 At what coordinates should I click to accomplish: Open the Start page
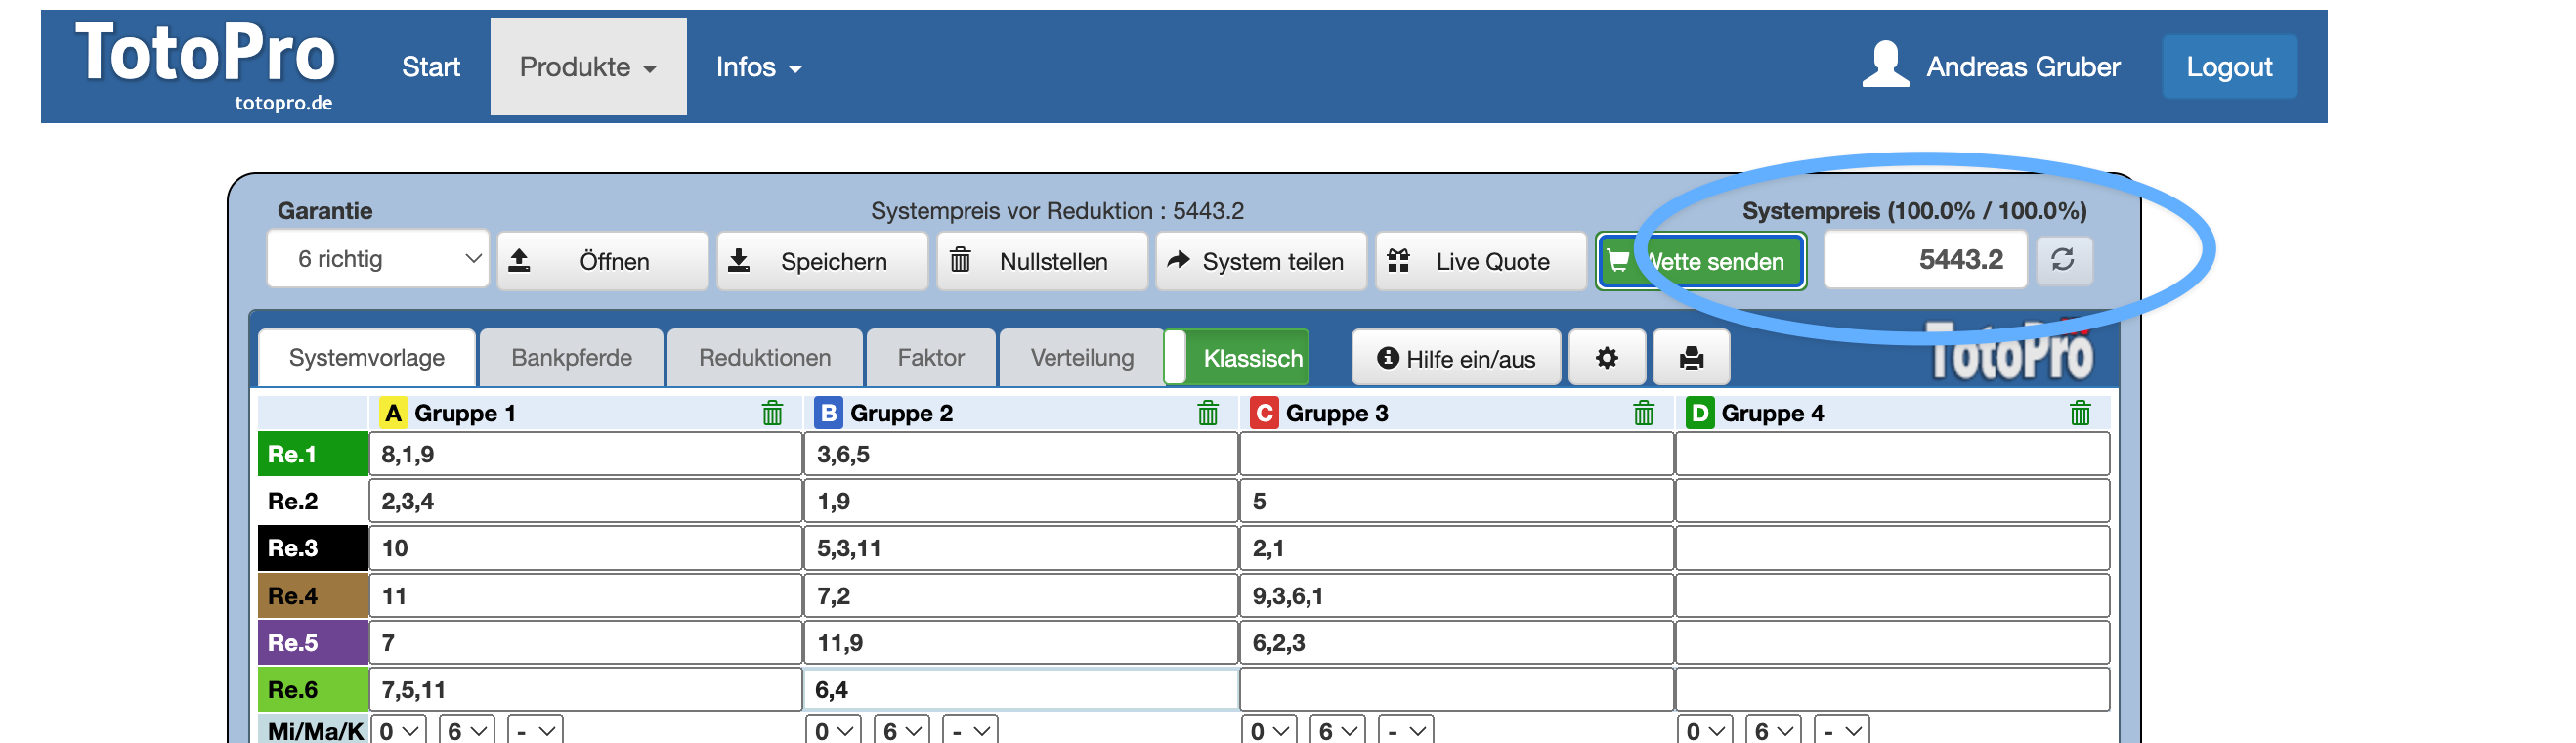(431, 67)
